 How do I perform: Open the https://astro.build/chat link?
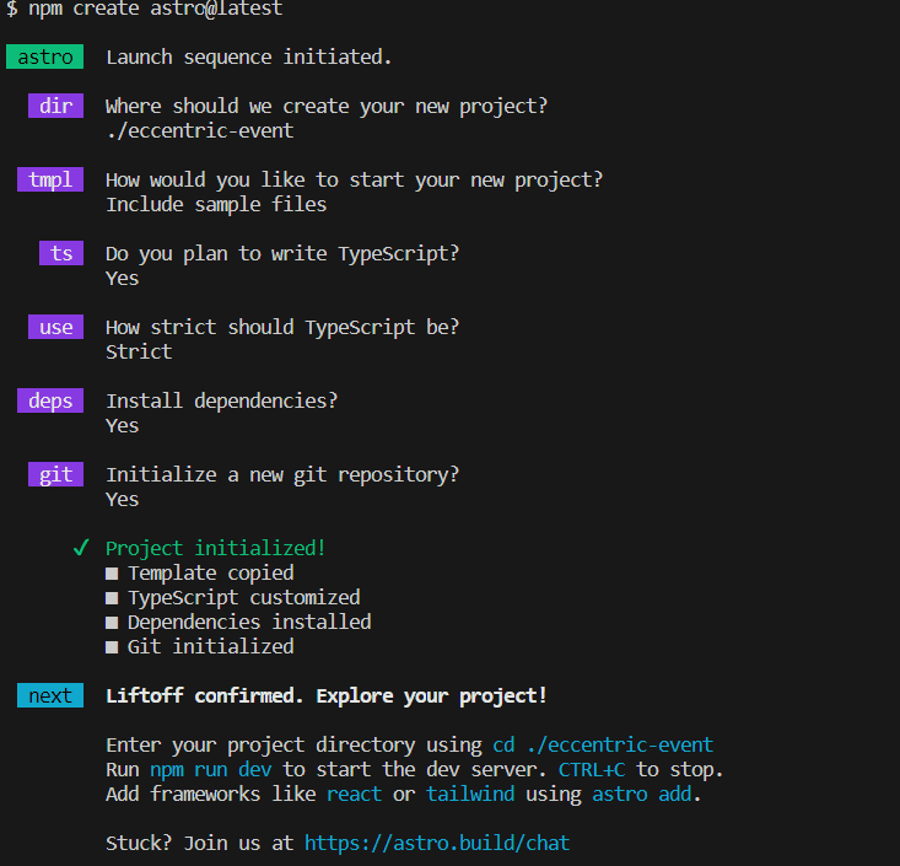pyautogui.click(x=437, y=844)
